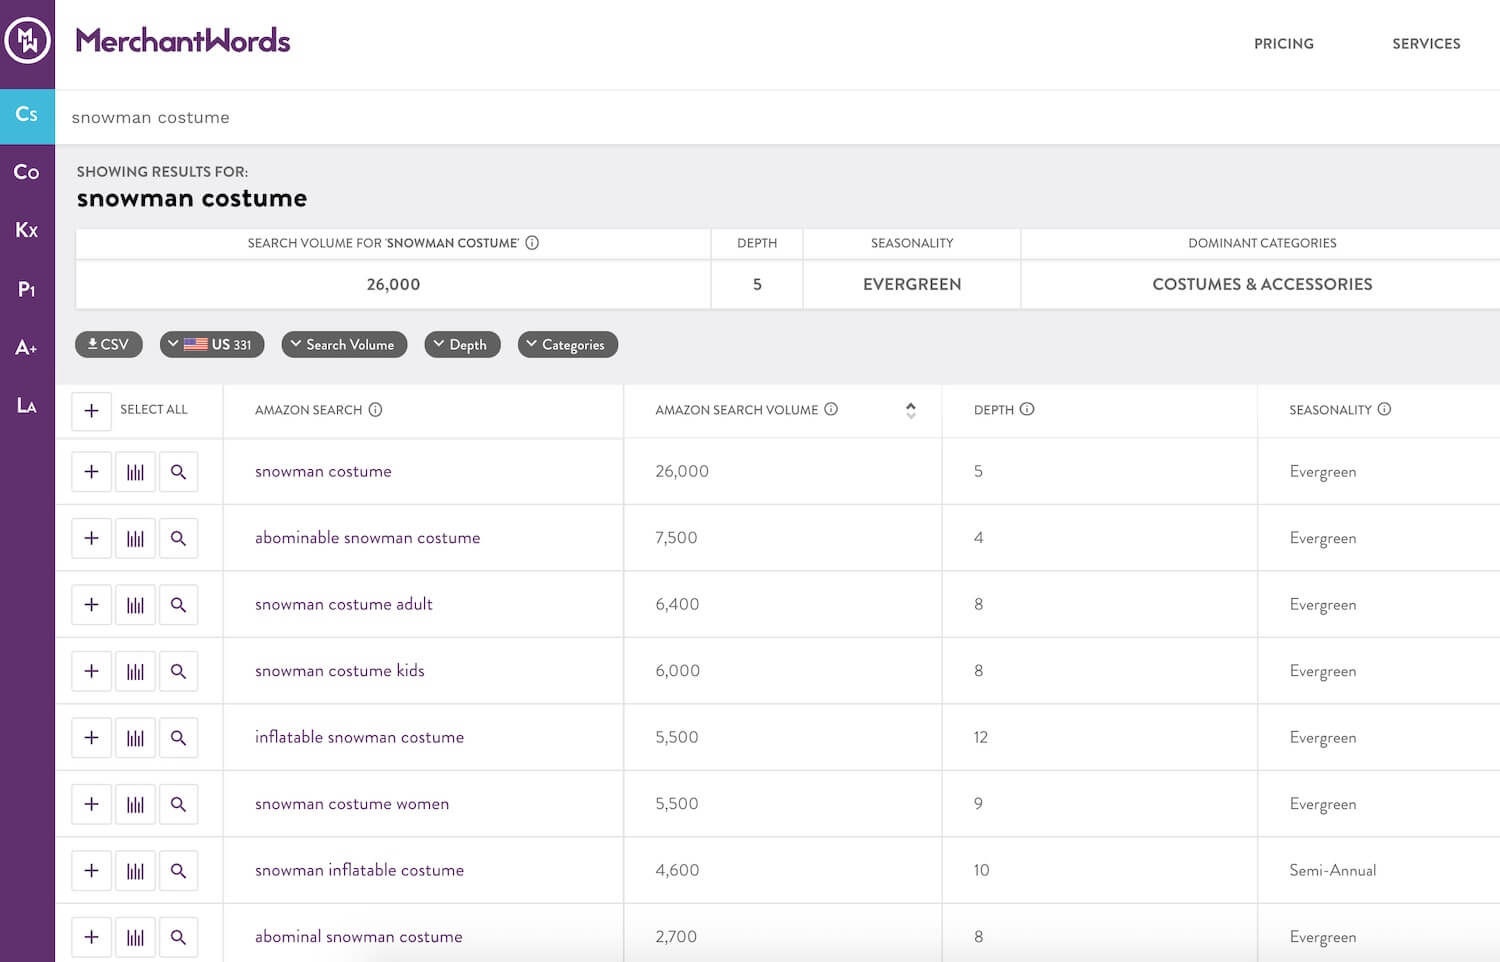Viewport: 1500px width, 962px height.
Task: Click the search field containing 'snowman costume'
Action: click(777, 117)
